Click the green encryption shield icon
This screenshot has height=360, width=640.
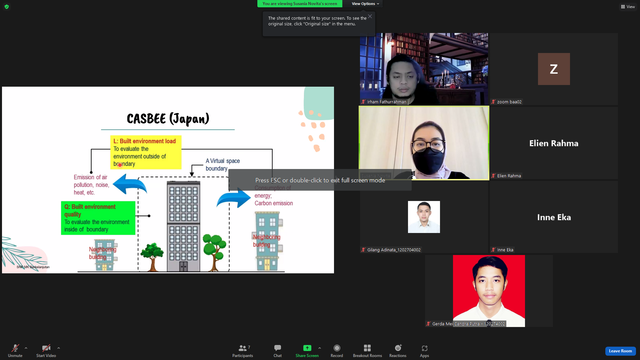coord(7,7)
